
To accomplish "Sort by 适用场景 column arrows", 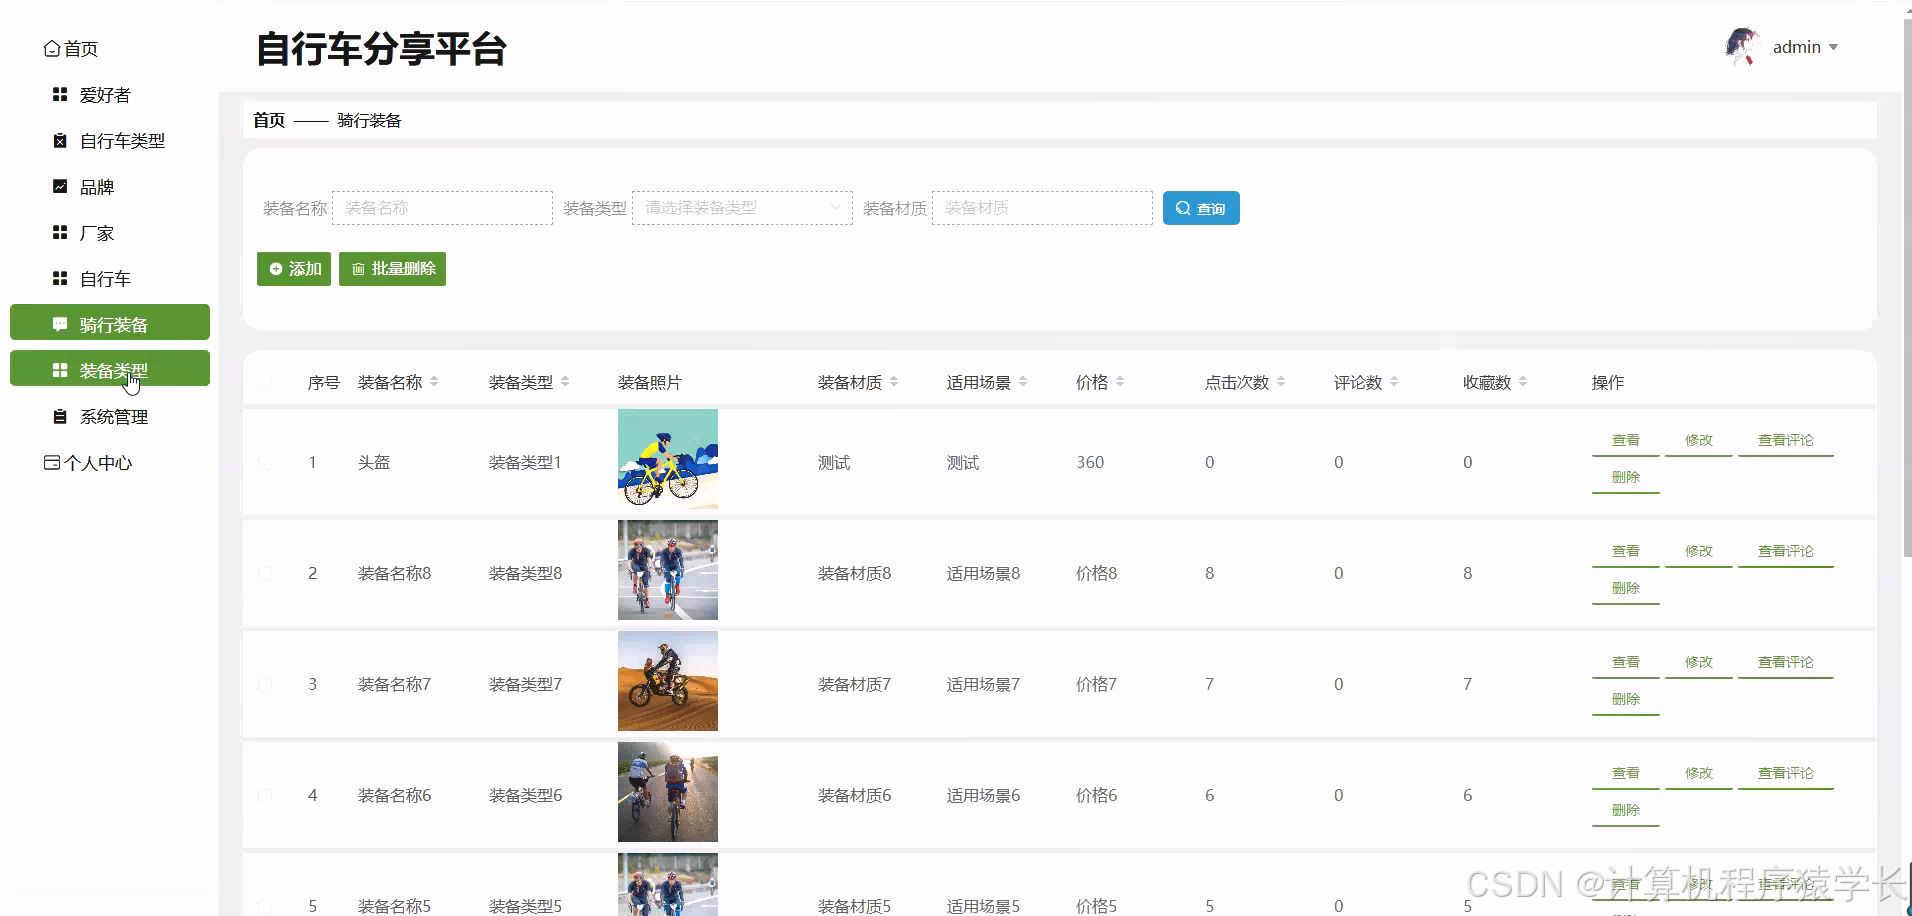I will [1023, 382].
